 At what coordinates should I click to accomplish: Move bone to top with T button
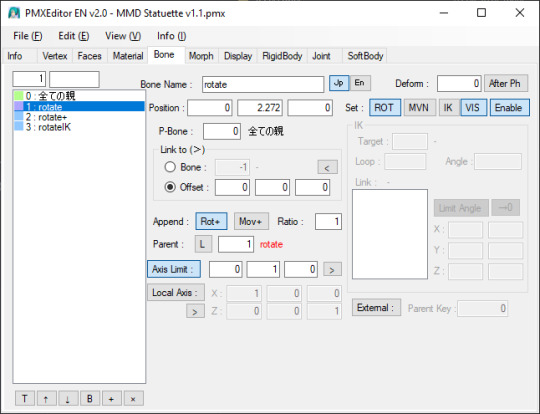[x=25, y=399]
